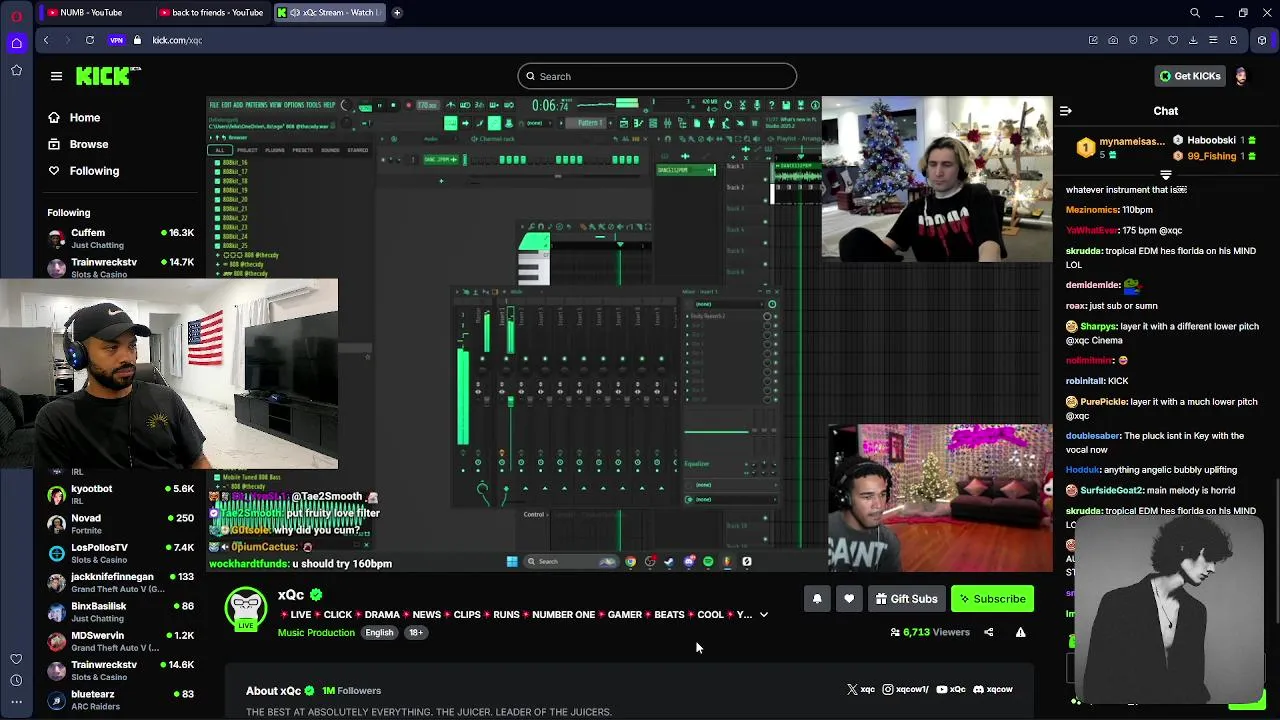The image size is (1280, 720).
Task: Click the browser tab search magnifier icon
Action: tap(1195, 13)
